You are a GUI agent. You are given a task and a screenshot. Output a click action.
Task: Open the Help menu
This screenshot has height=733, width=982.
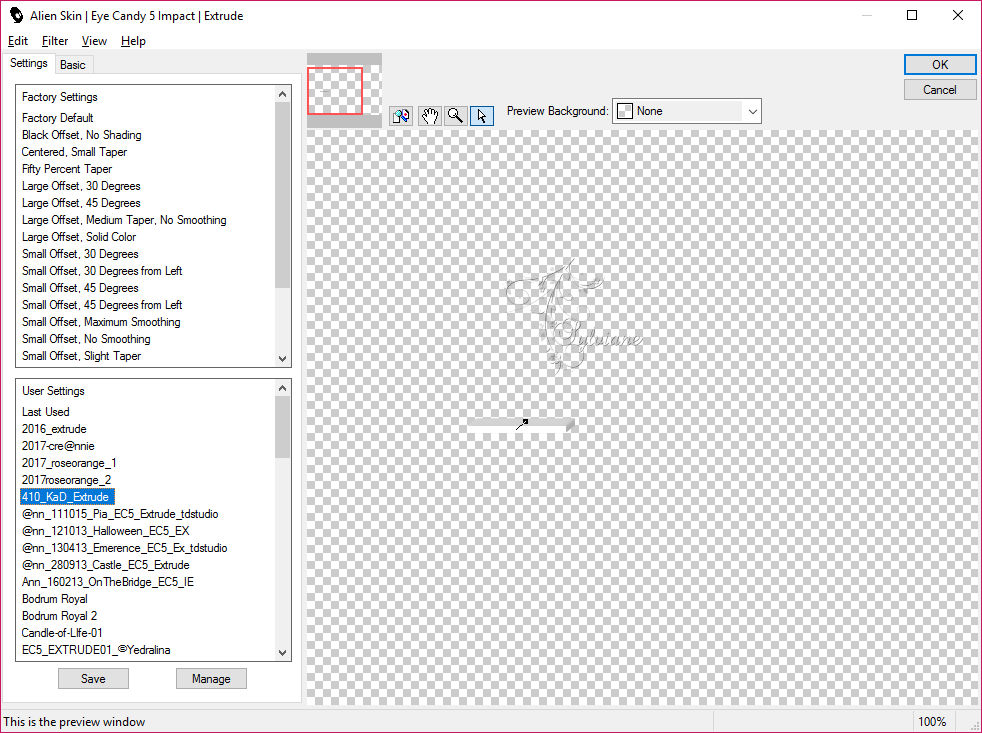(133, 41)
